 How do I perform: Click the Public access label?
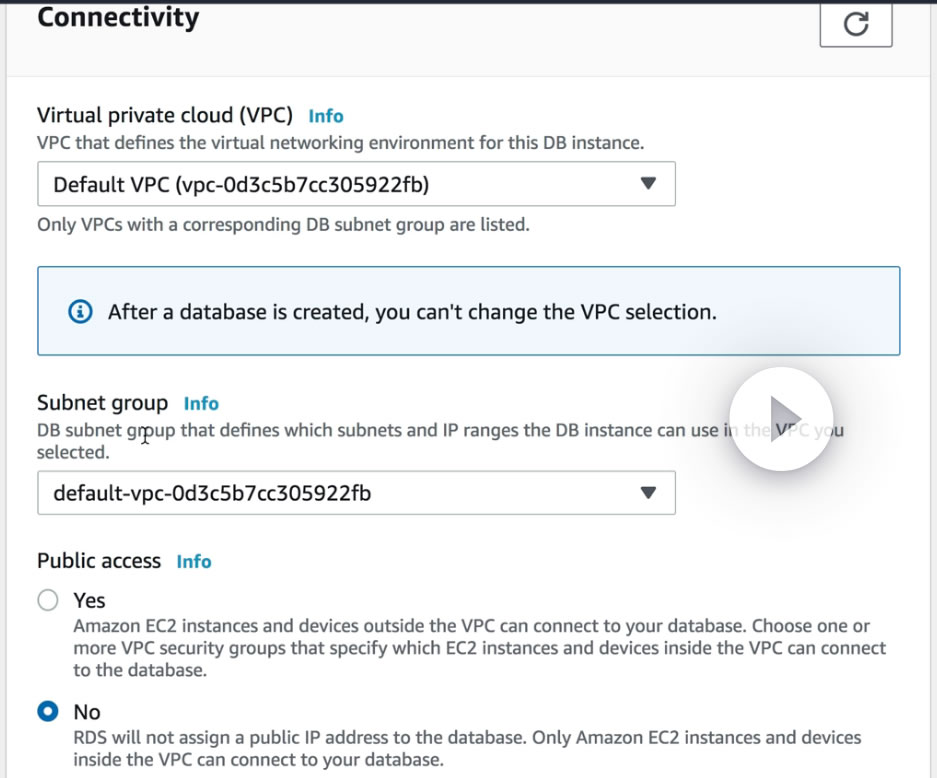click(99, 561)
